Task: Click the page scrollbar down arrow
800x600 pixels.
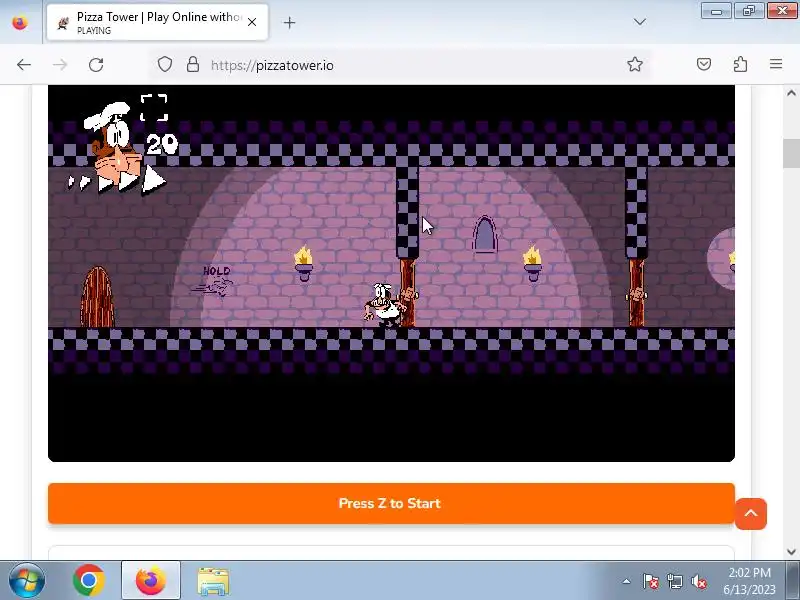Action: click(791, 551)
